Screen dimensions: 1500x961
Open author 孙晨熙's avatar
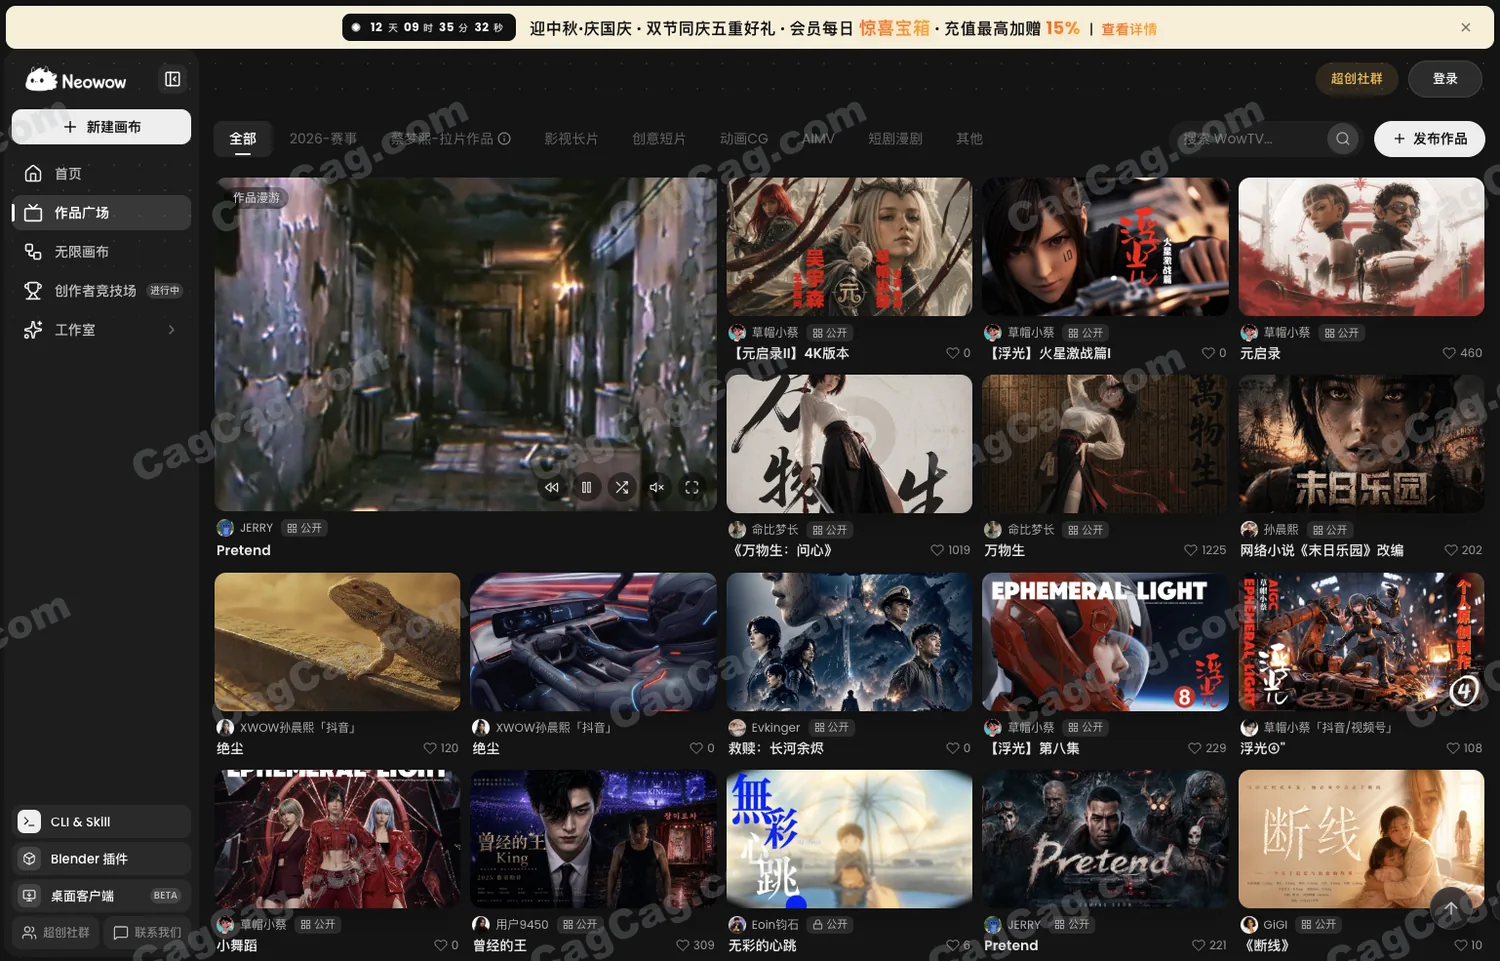tap(1249, 530)
